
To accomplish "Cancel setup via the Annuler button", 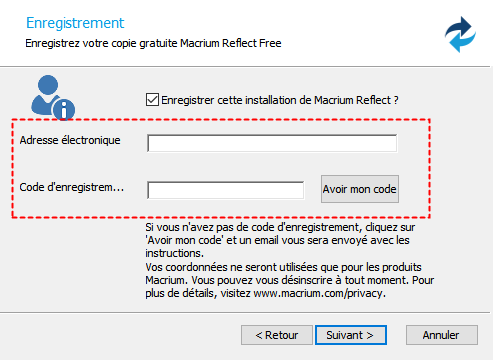I will [442, 335].
